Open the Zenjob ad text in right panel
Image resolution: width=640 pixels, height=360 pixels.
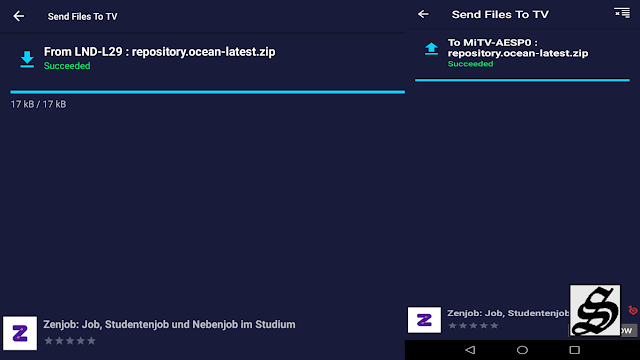tap(508, 313)
